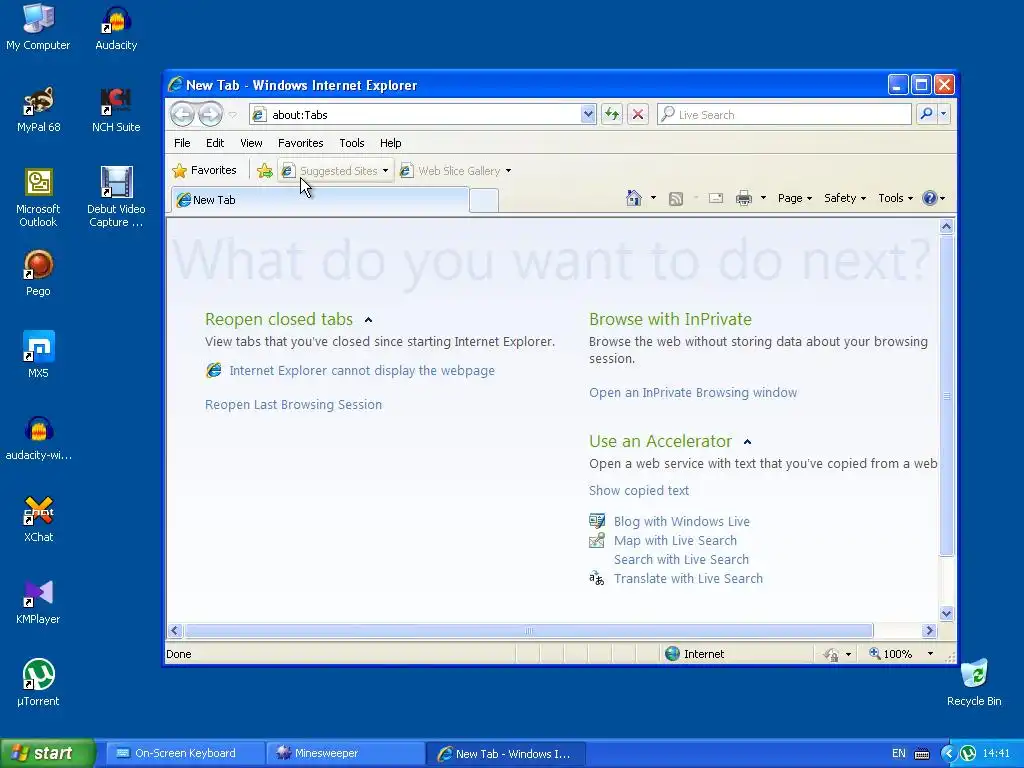Click the Read Mail envelope icon
Screen dimensions: 1024x768
[716, 198]
